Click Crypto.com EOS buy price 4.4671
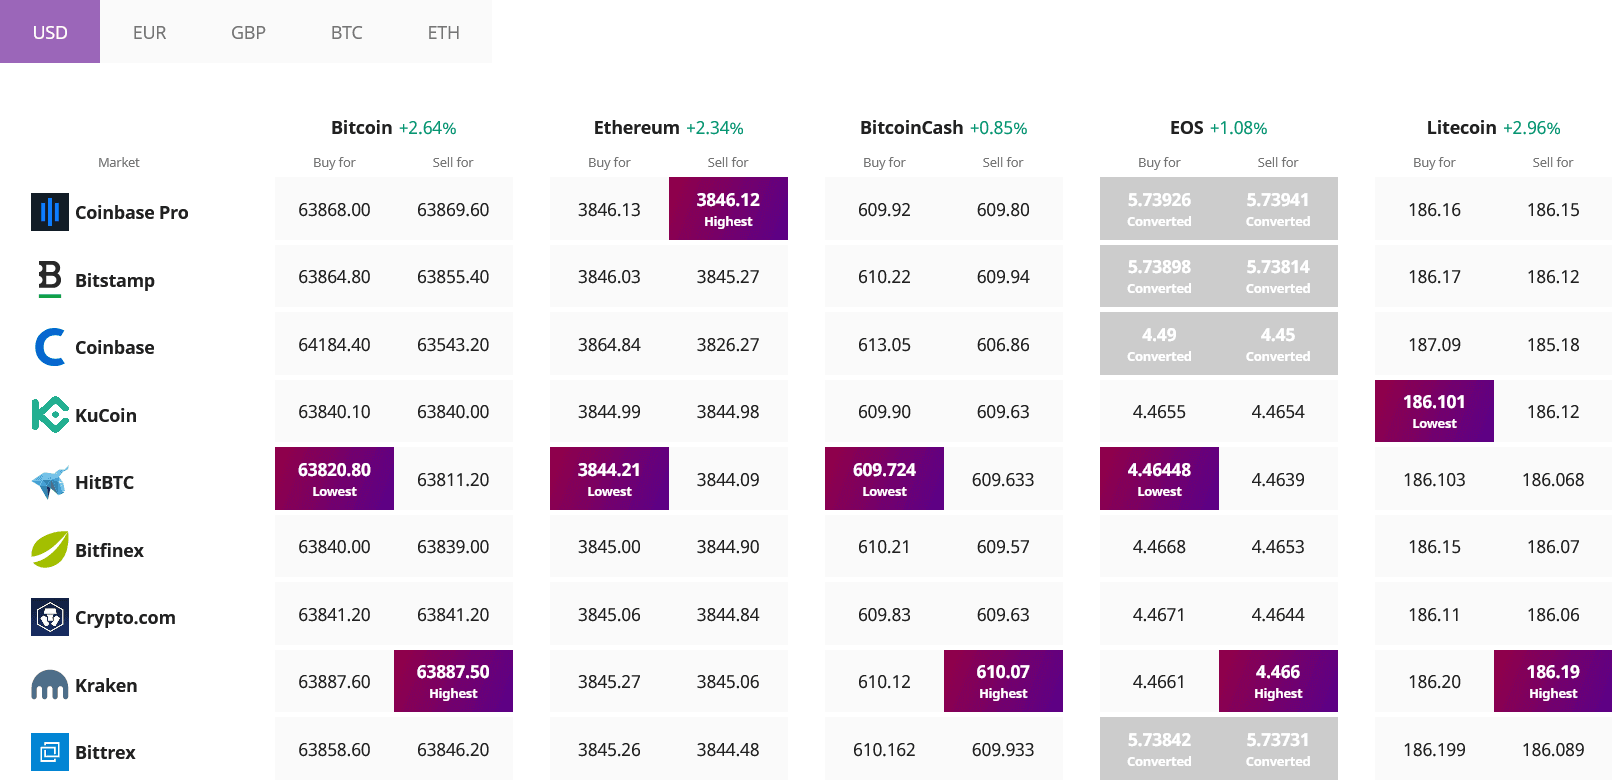Viewport: 1612px width, 784px height. tap(1159, 614)
